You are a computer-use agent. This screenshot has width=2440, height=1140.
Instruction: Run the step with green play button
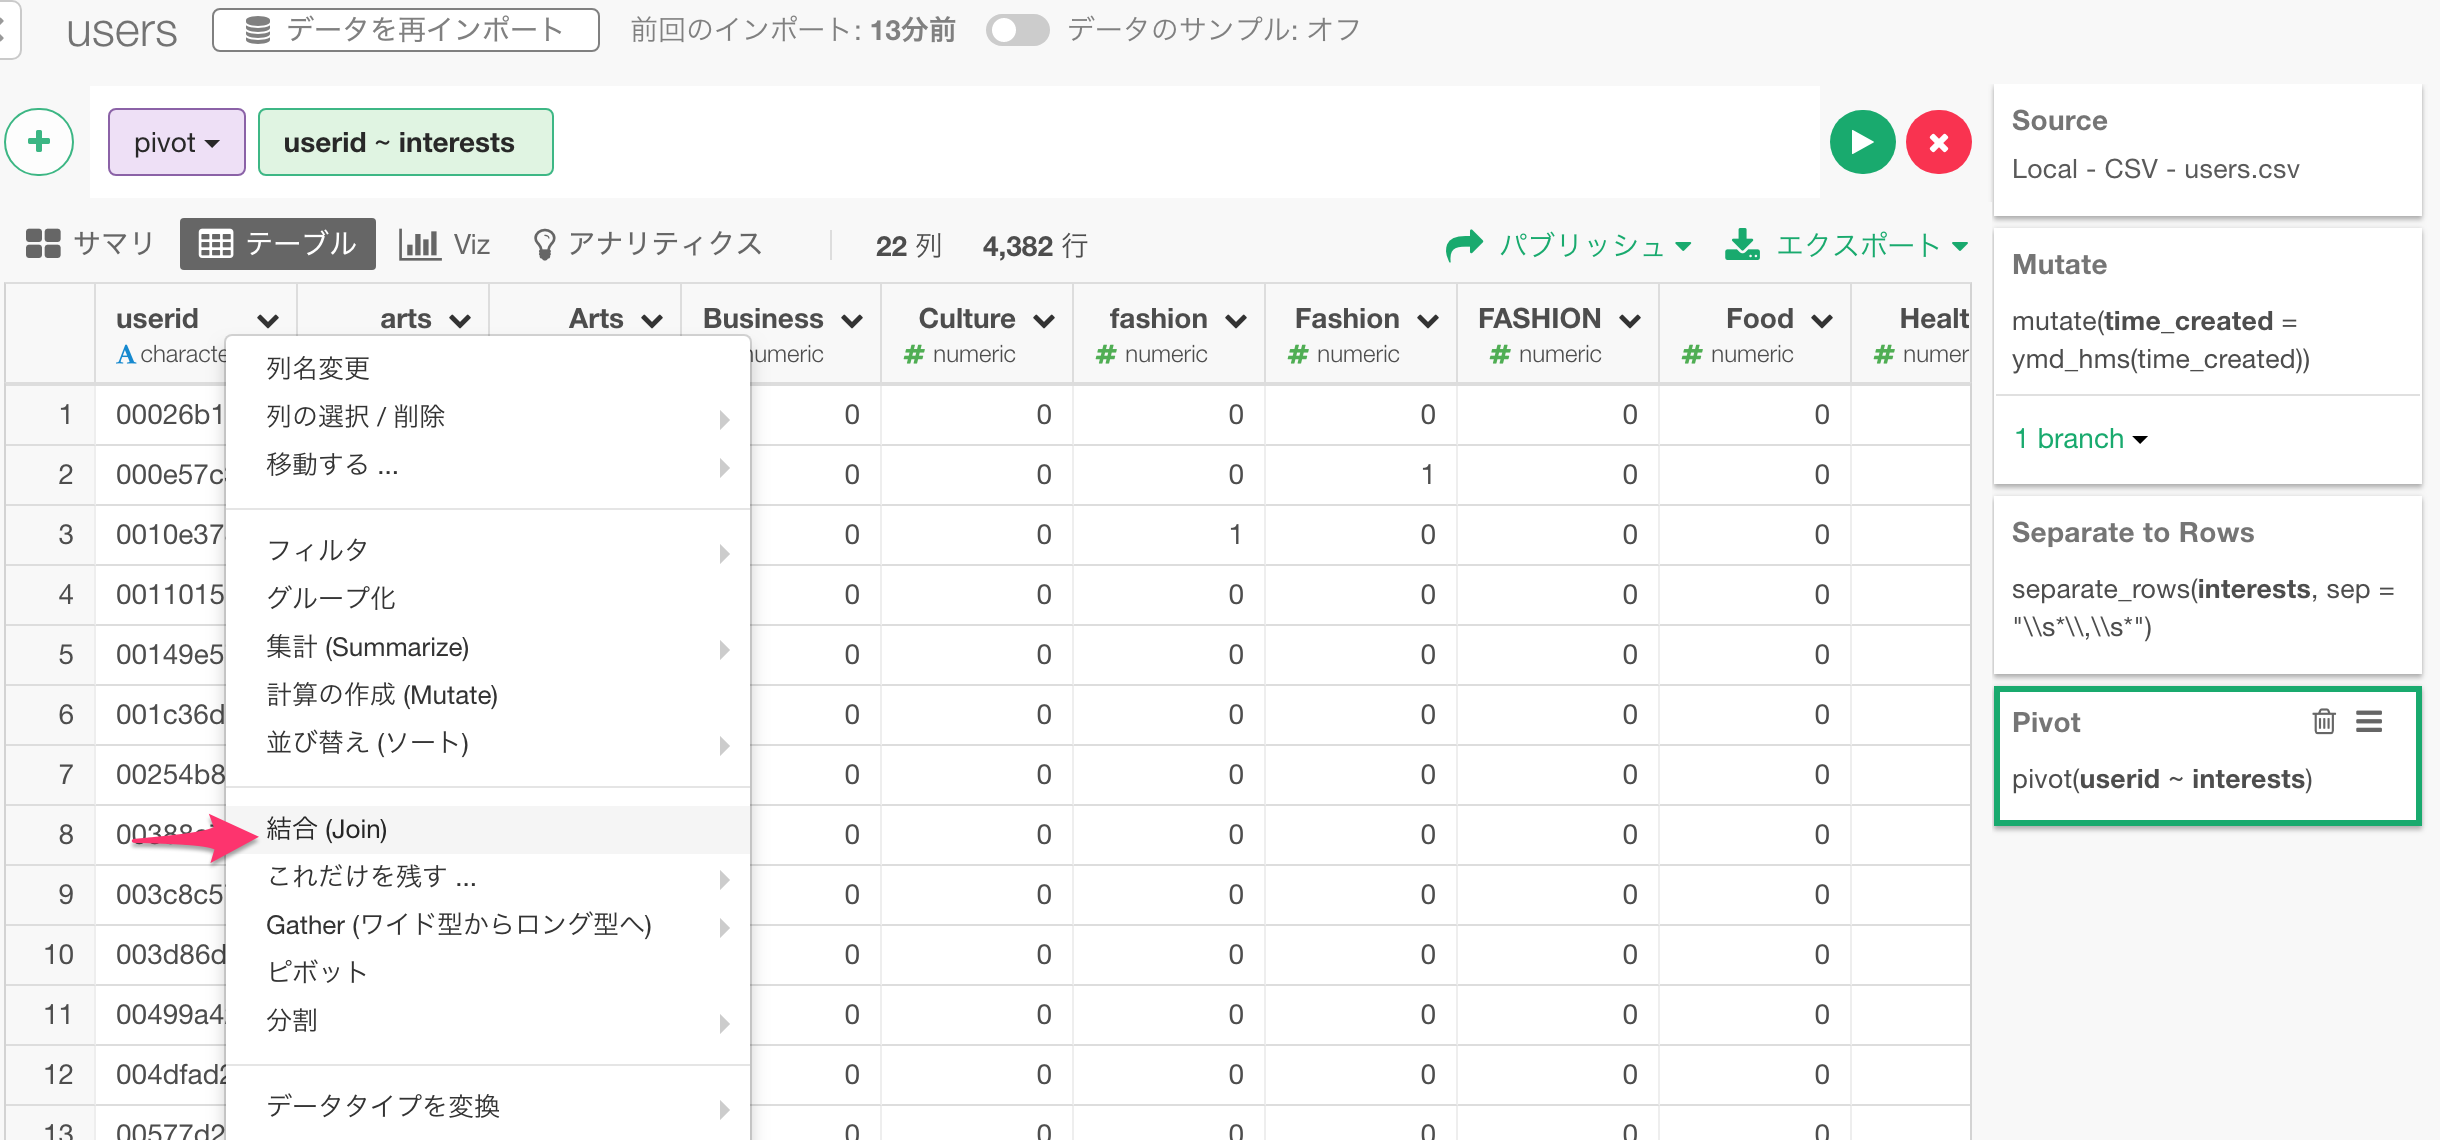pyautogui.click(x=1862, y=142)
